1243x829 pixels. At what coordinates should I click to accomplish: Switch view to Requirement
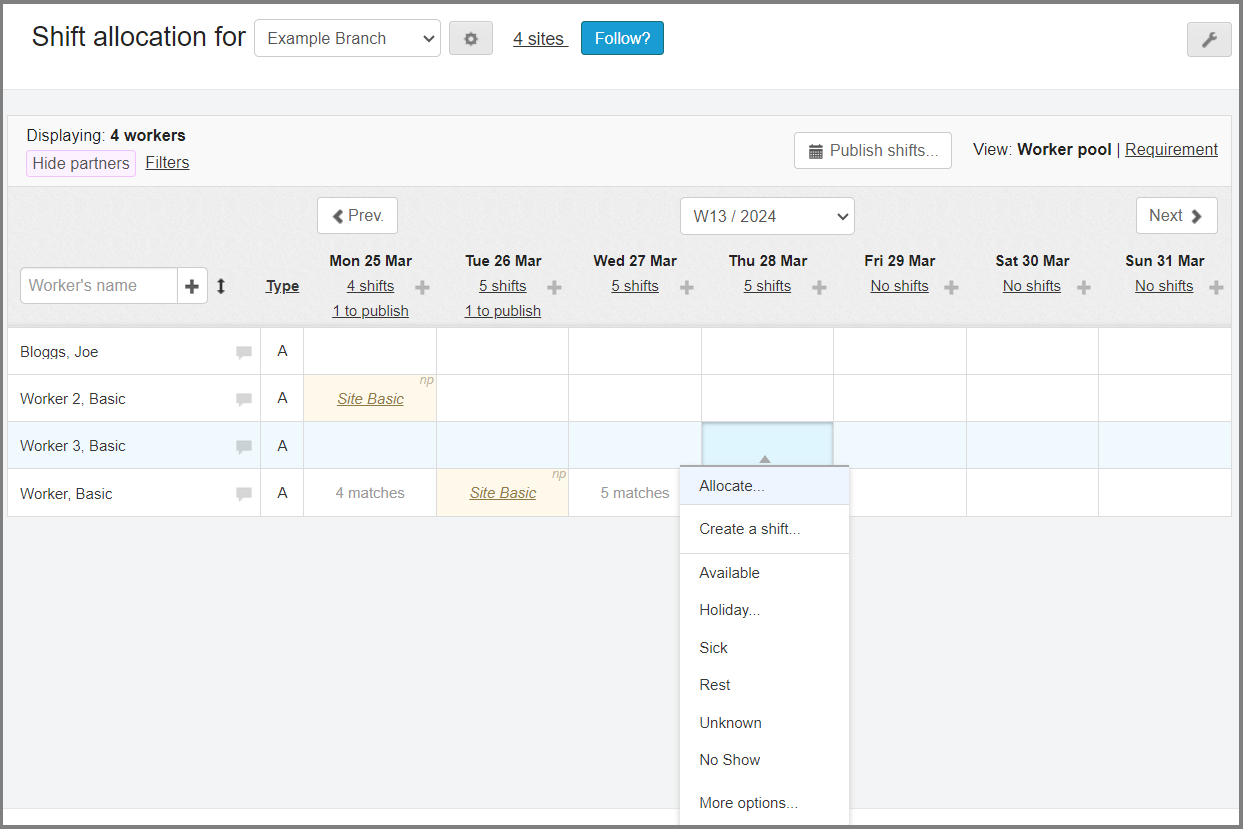1171,149
